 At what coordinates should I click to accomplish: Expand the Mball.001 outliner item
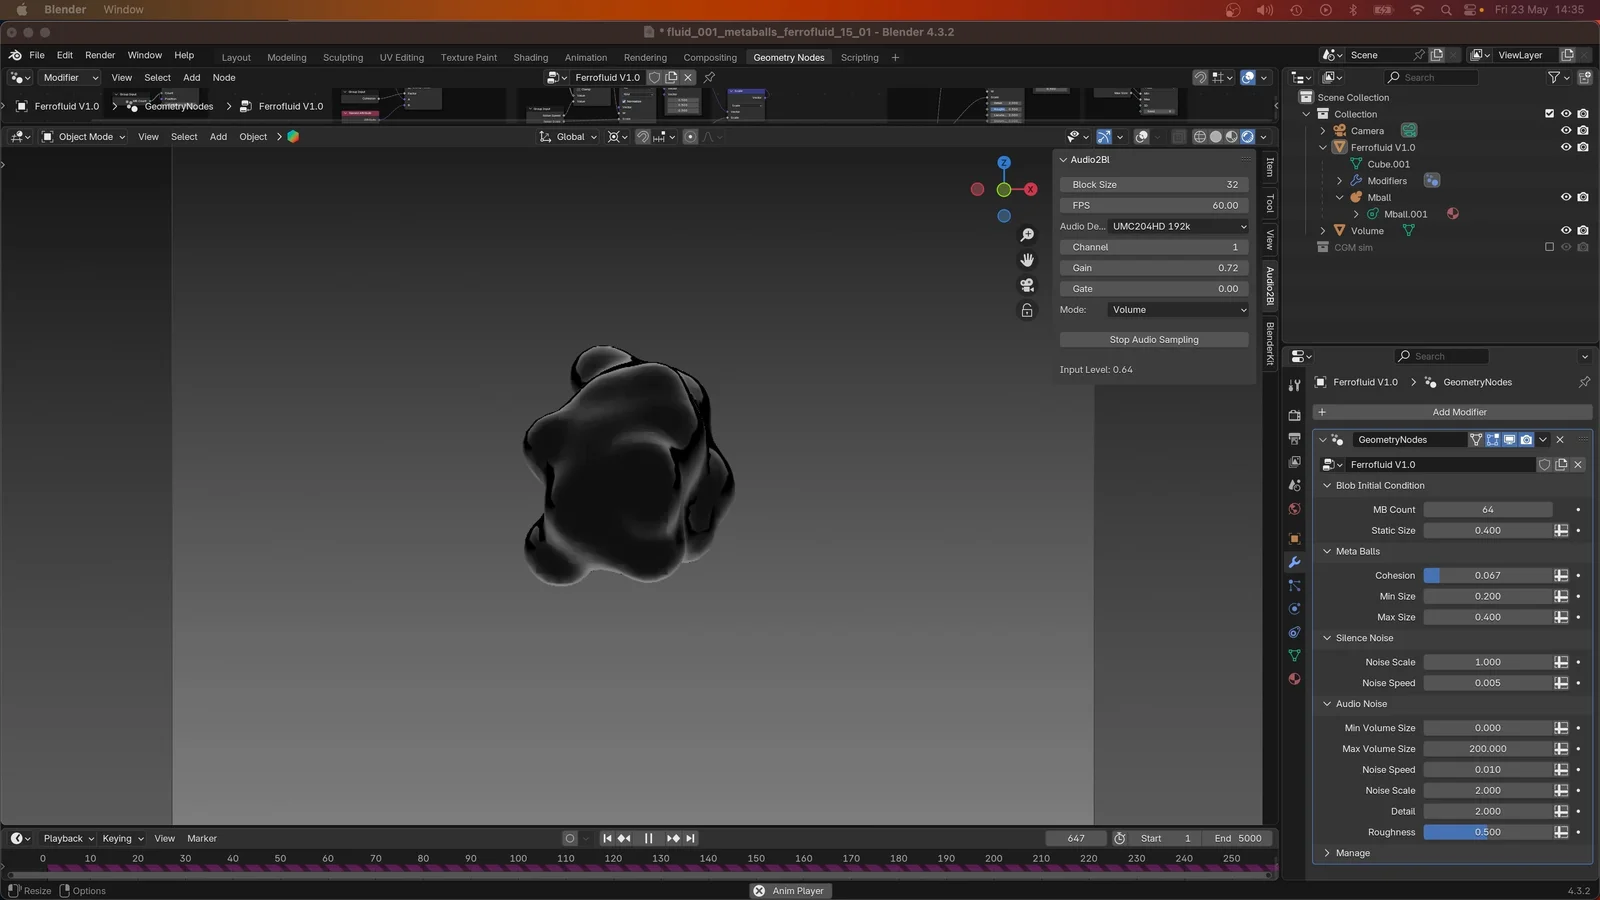click(1356, 214)
